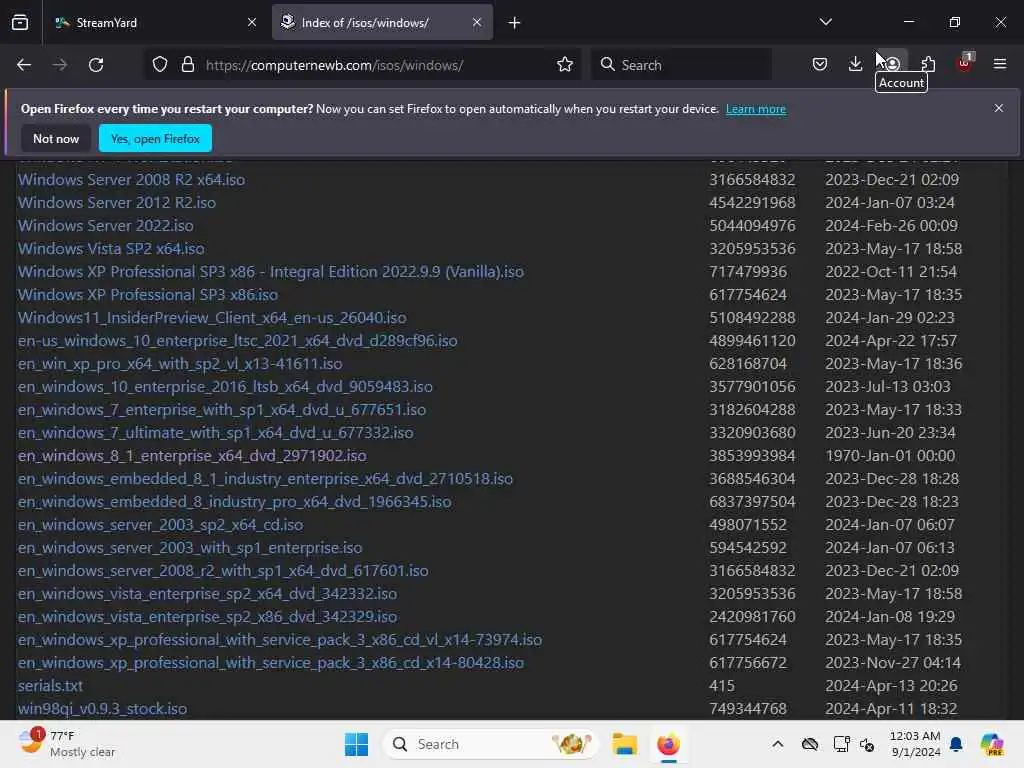This screenshot has width=1024, height=768.
Task: Open the Firefox View tab overview icon
Action: point(20,23)
